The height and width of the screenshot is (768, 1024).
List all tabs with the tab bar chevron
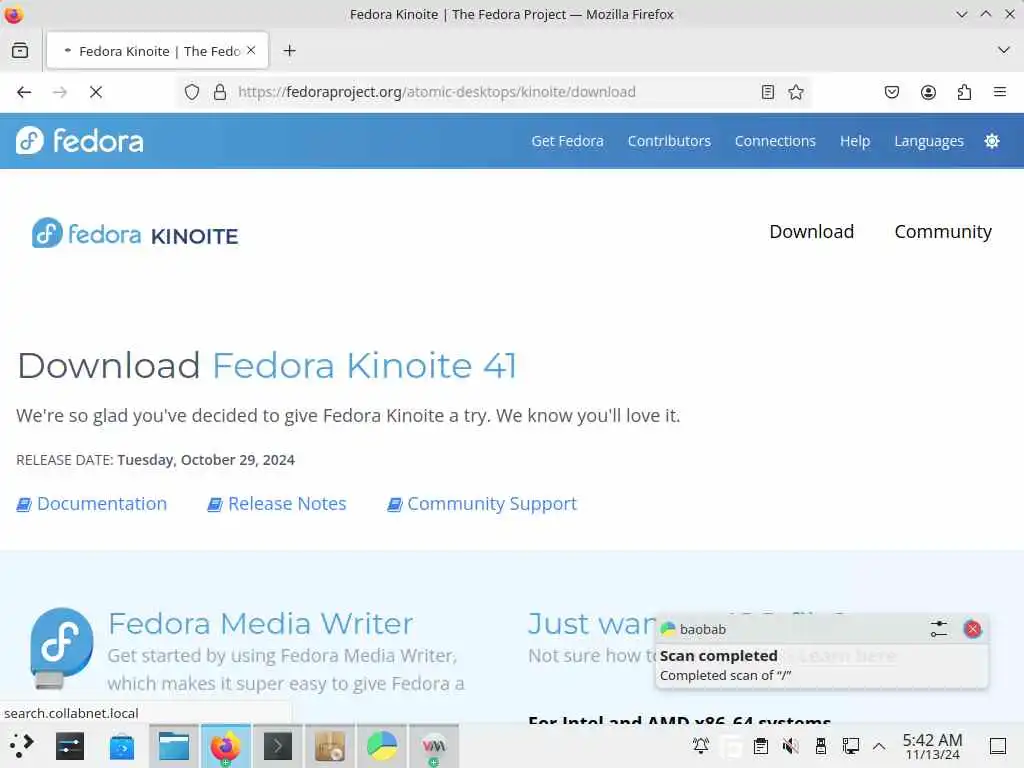(x=1004, y=50)
